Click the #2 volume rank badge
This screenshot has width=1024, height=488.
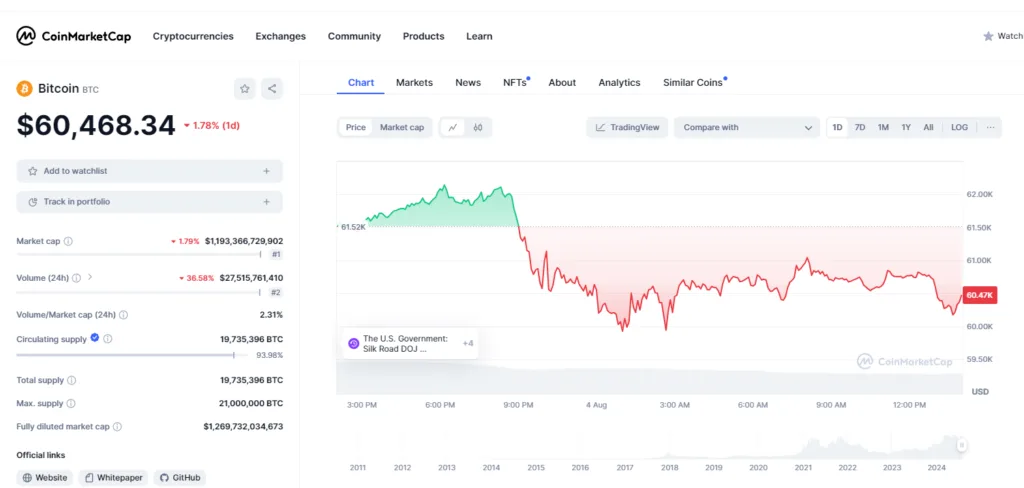(276, 292)
